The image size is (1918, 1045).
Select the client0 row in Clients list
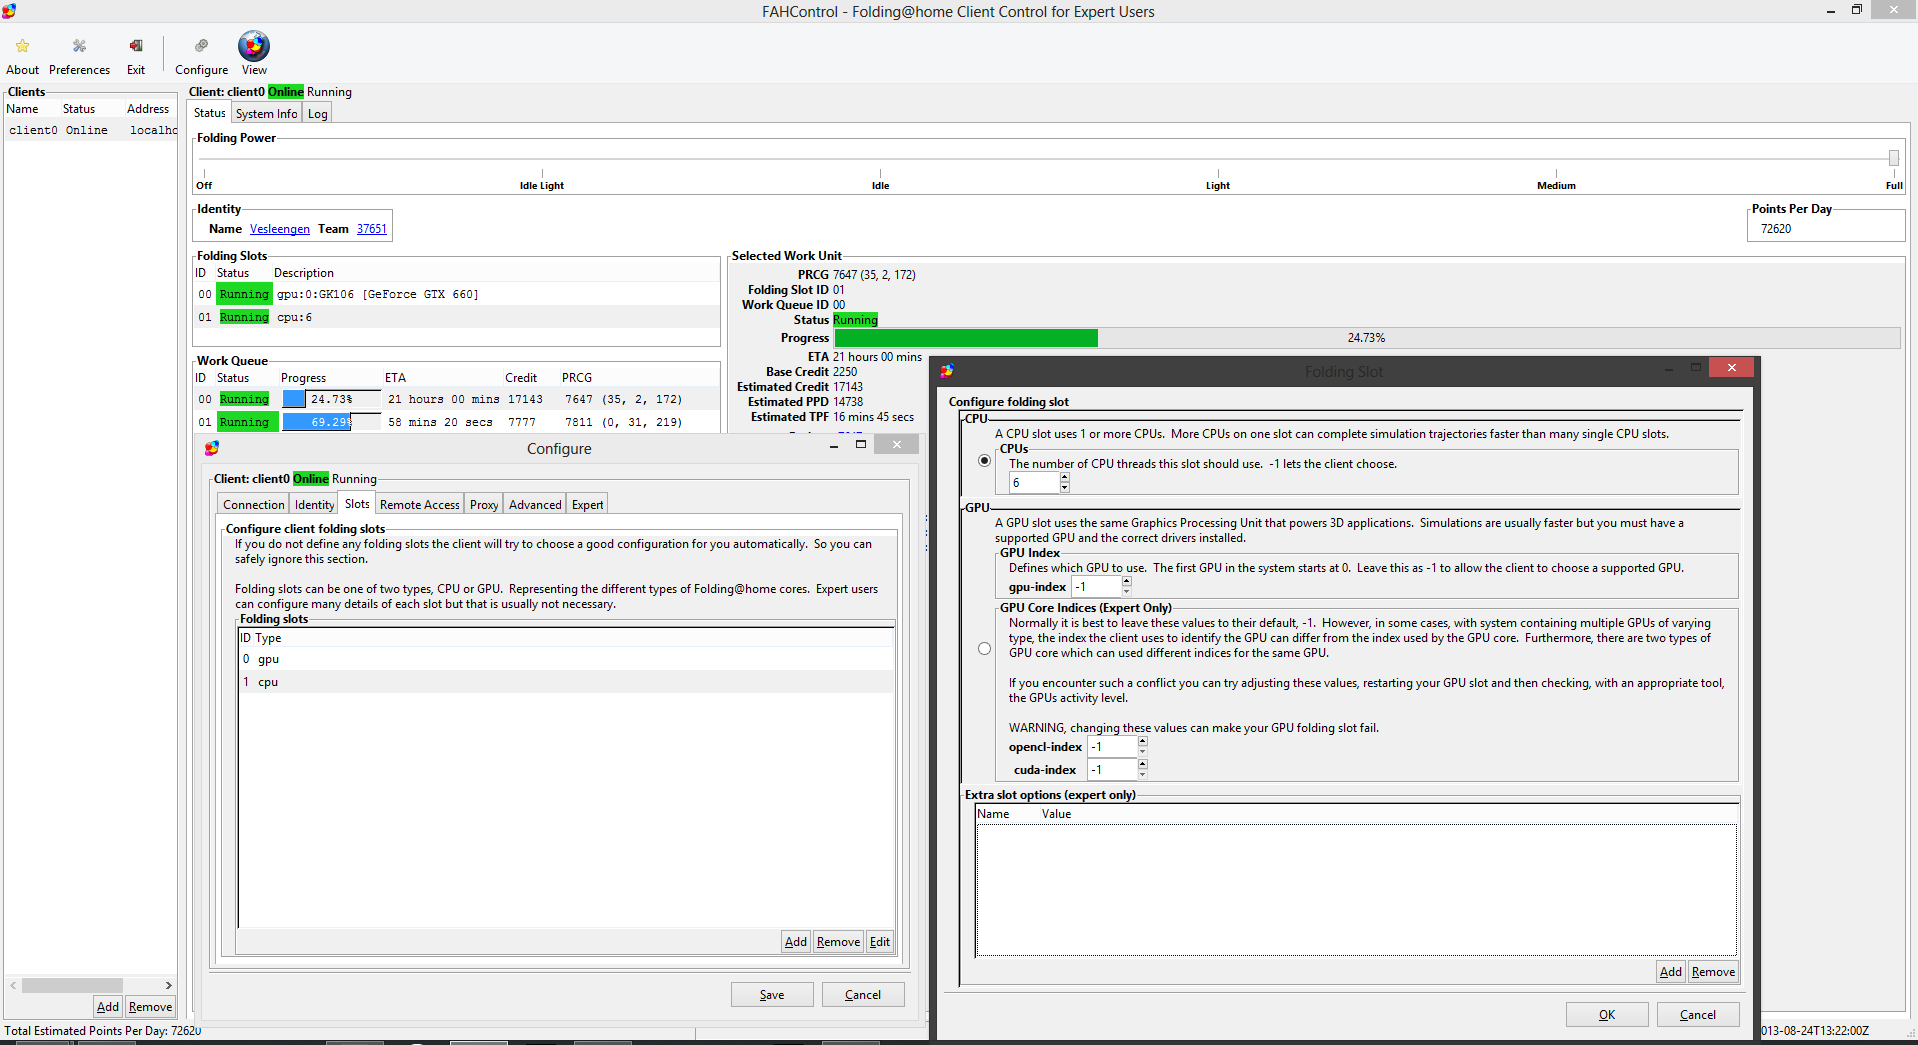point(91,130)
